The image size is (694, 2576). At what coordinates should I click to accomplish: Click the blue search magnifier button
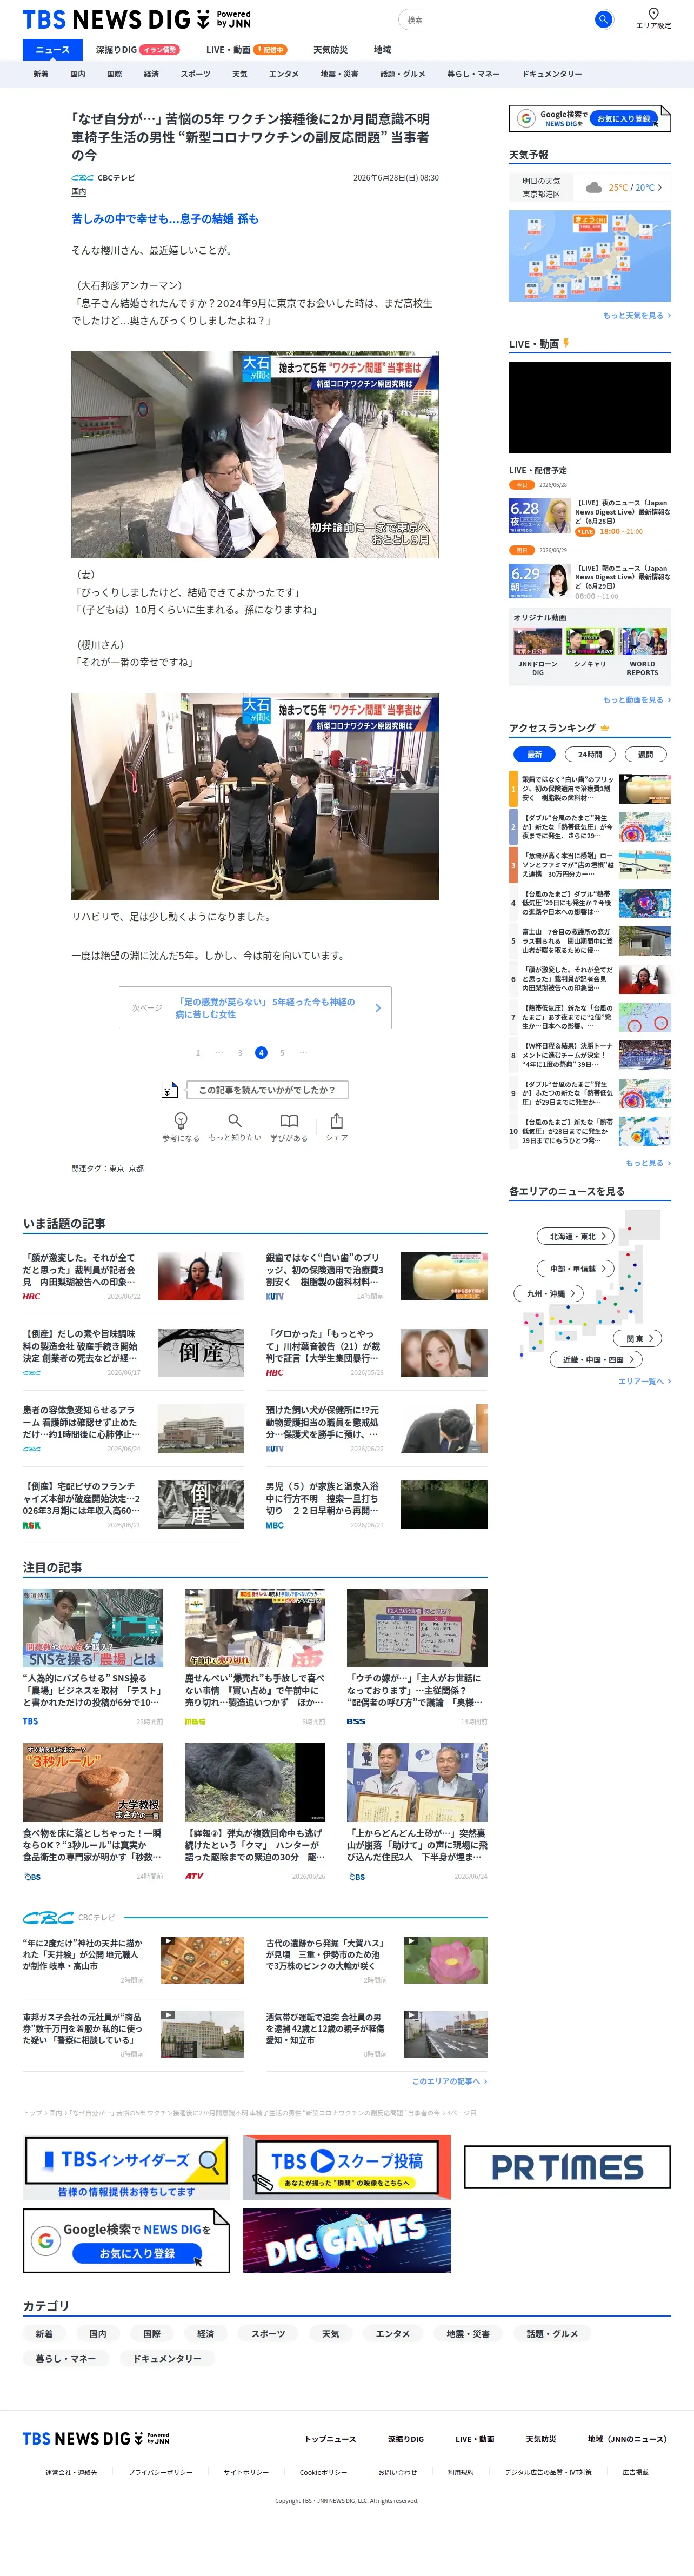[602, 19]
